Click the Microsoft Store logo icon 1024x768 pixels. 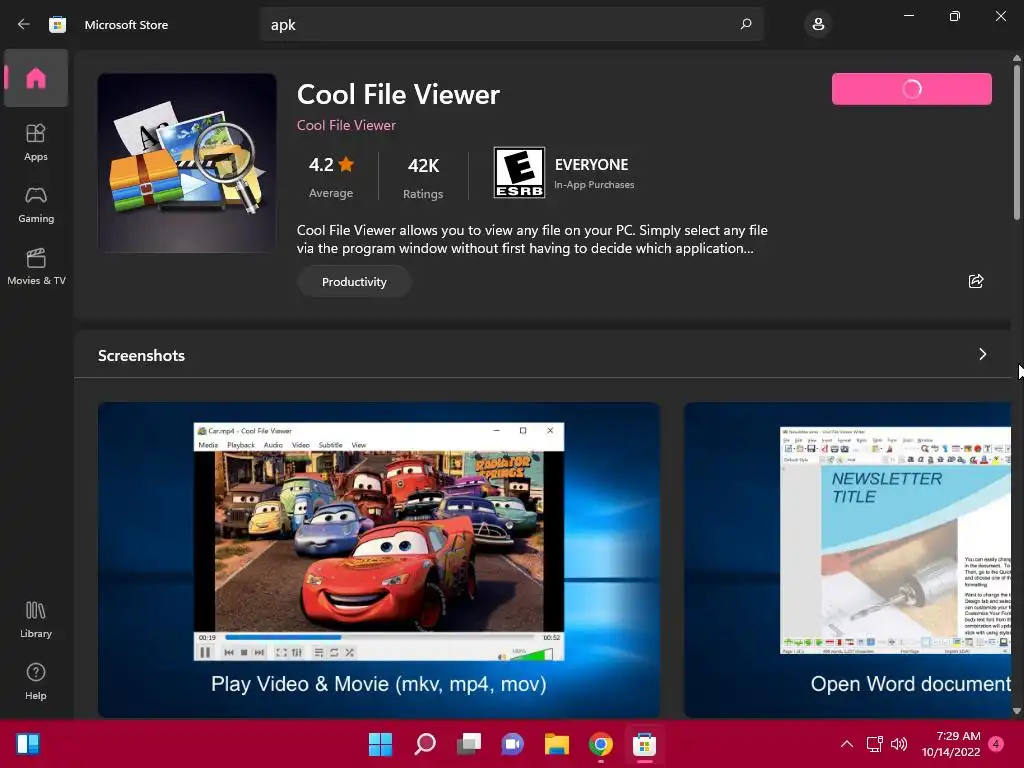point(57,24)
